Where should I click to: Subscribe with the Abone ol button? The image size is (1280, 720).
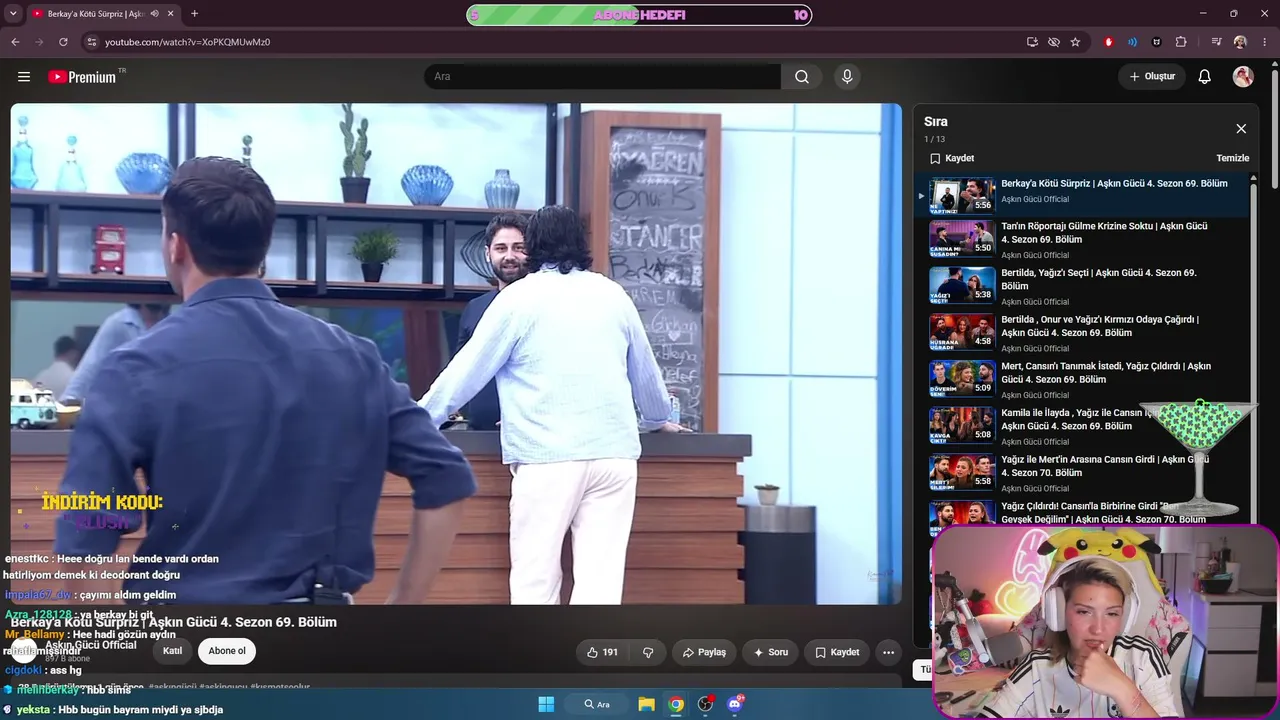[227, 651]
